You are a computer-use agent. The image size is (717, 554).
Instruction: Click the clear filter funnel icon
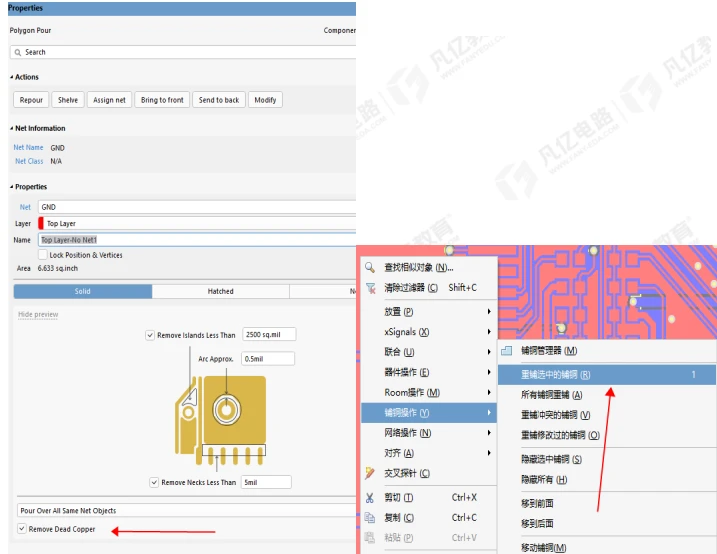tap(370, 288)
